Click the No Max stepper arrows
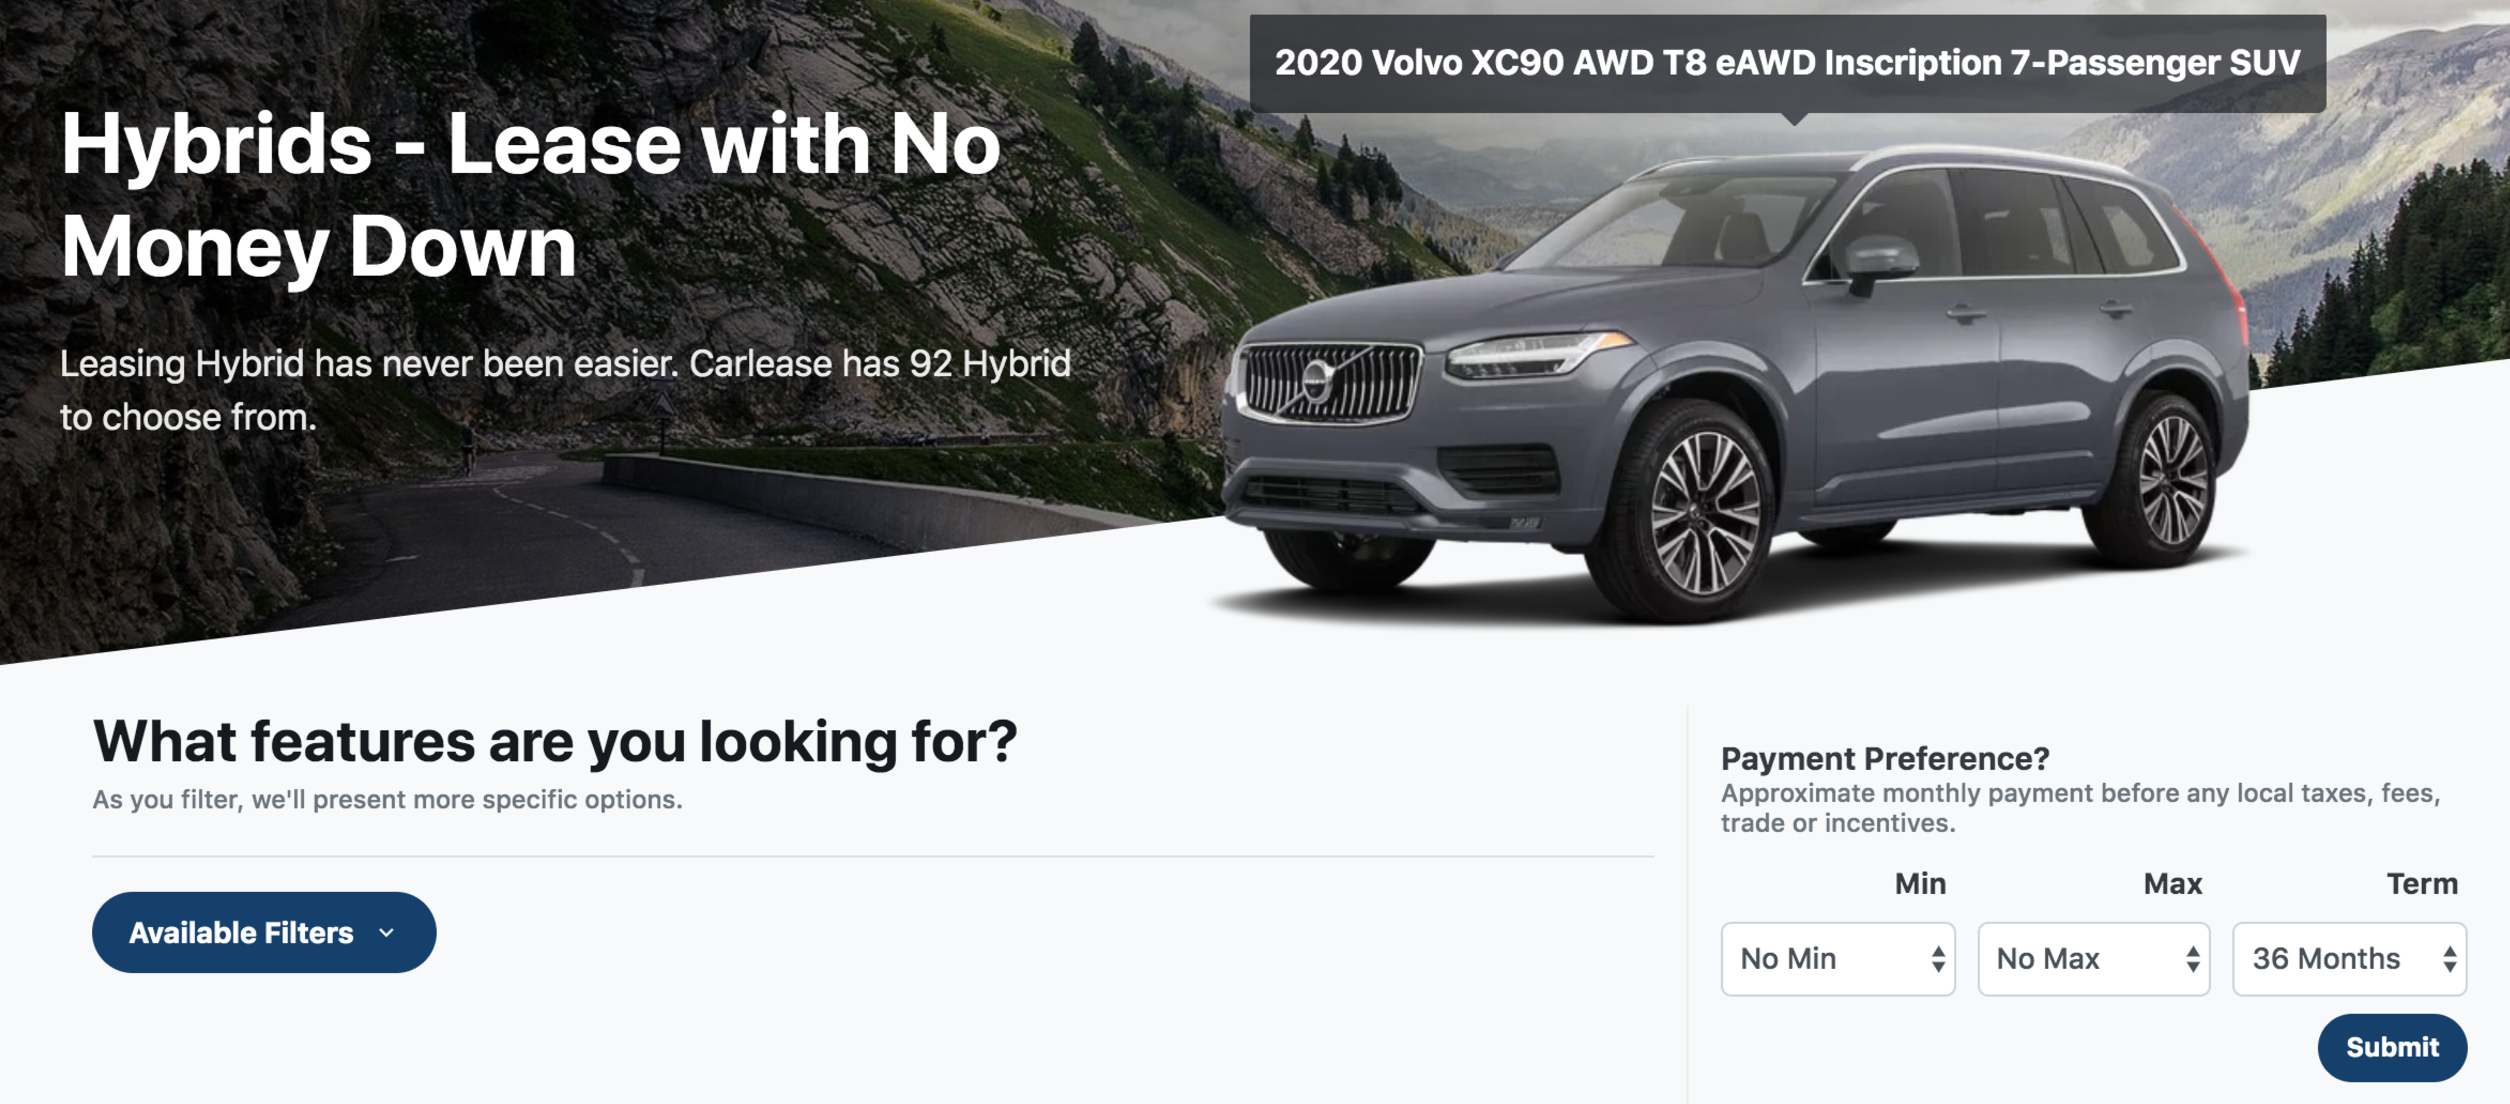 [x=2193, y=959]
